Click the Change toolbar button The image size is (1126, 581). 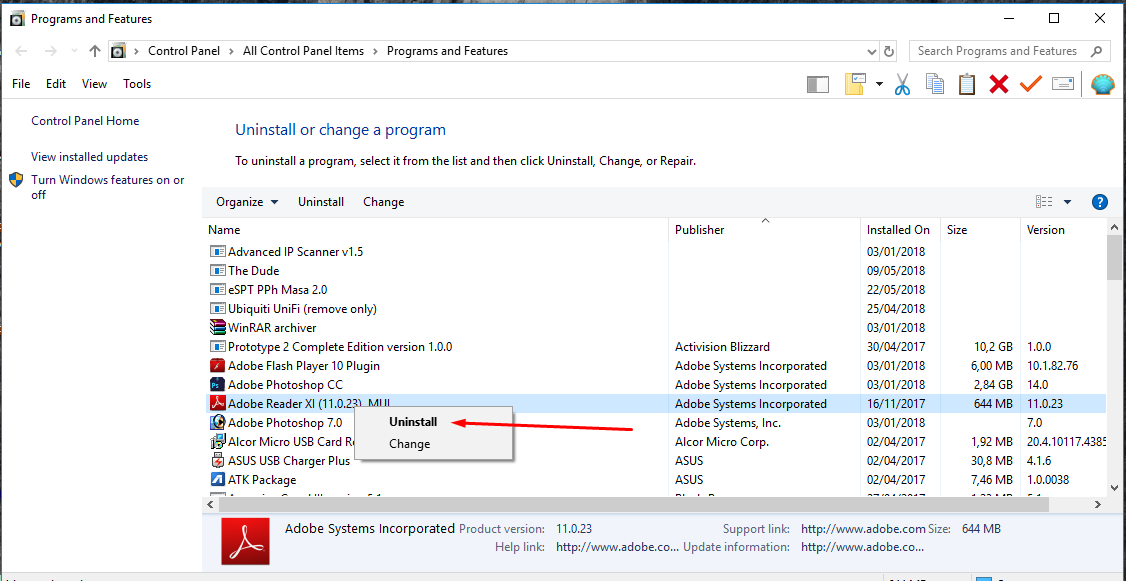coord(383,202)
